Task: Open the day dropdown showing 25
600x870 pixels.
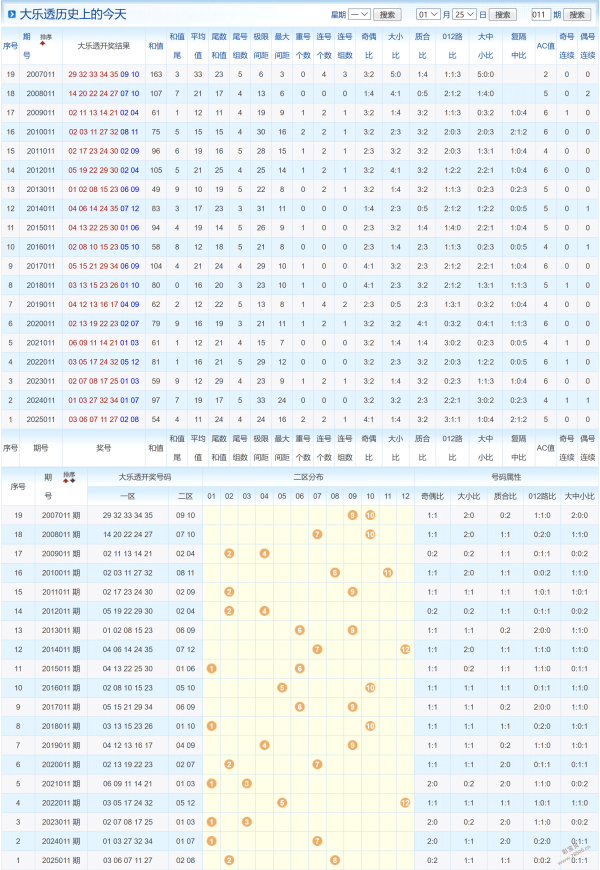Action: click(x=464, y=15)
